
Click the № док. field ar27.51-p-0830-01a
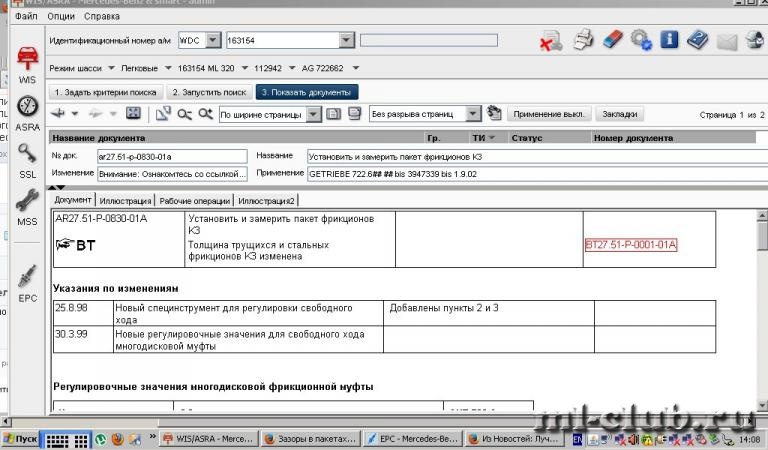[x=172, y=157]
